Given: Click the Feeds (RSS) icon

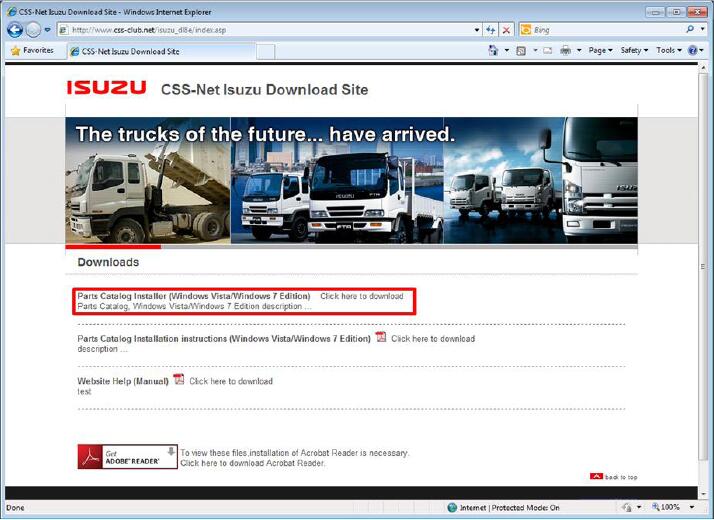Looking at the screenshot, I should tap(521, 51).
